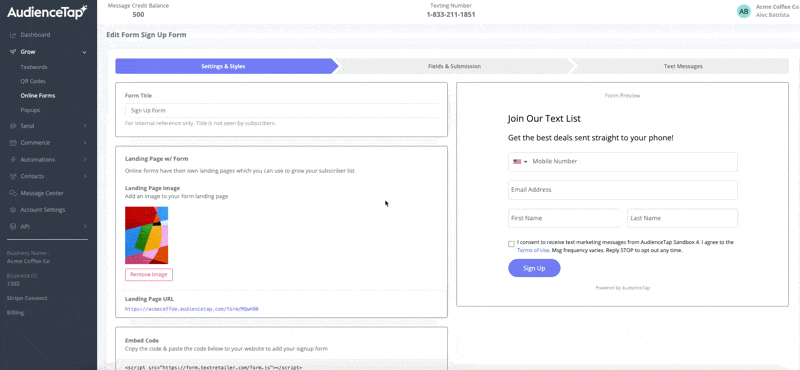
Task: Click the message credit balance 500
Action: point(138,15)
